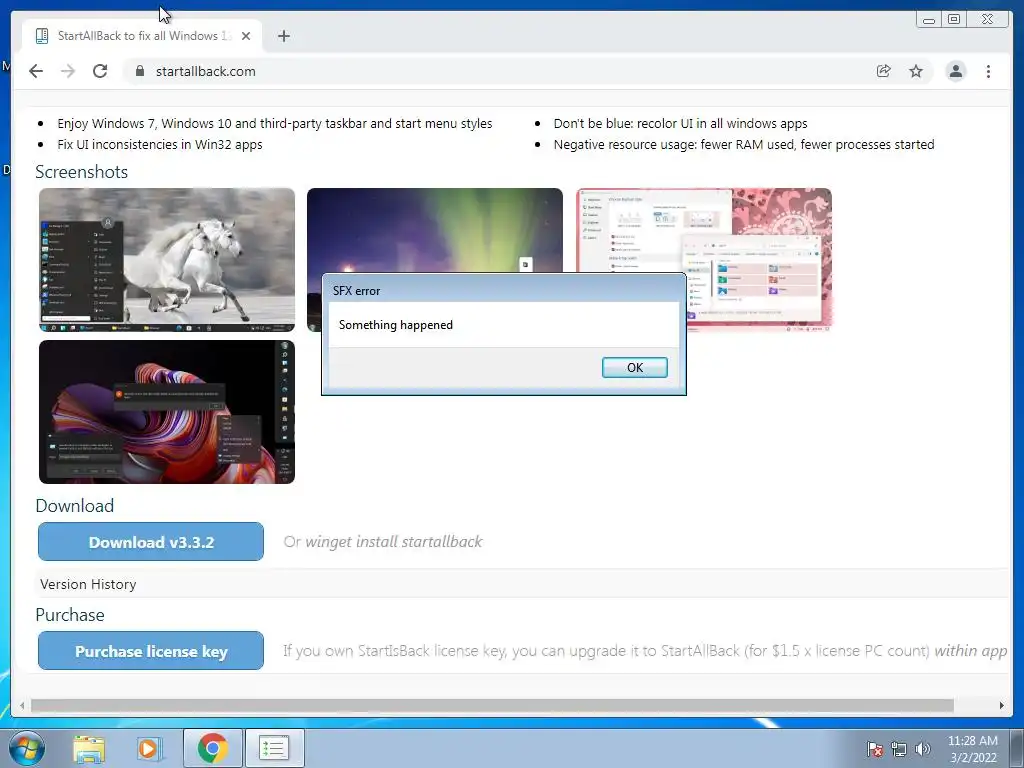This screenshot has width=1024, height=768.
Task: Click the 'Enjoy Windows 7, Windows 10' bullet text
Action: click(275, 123)
